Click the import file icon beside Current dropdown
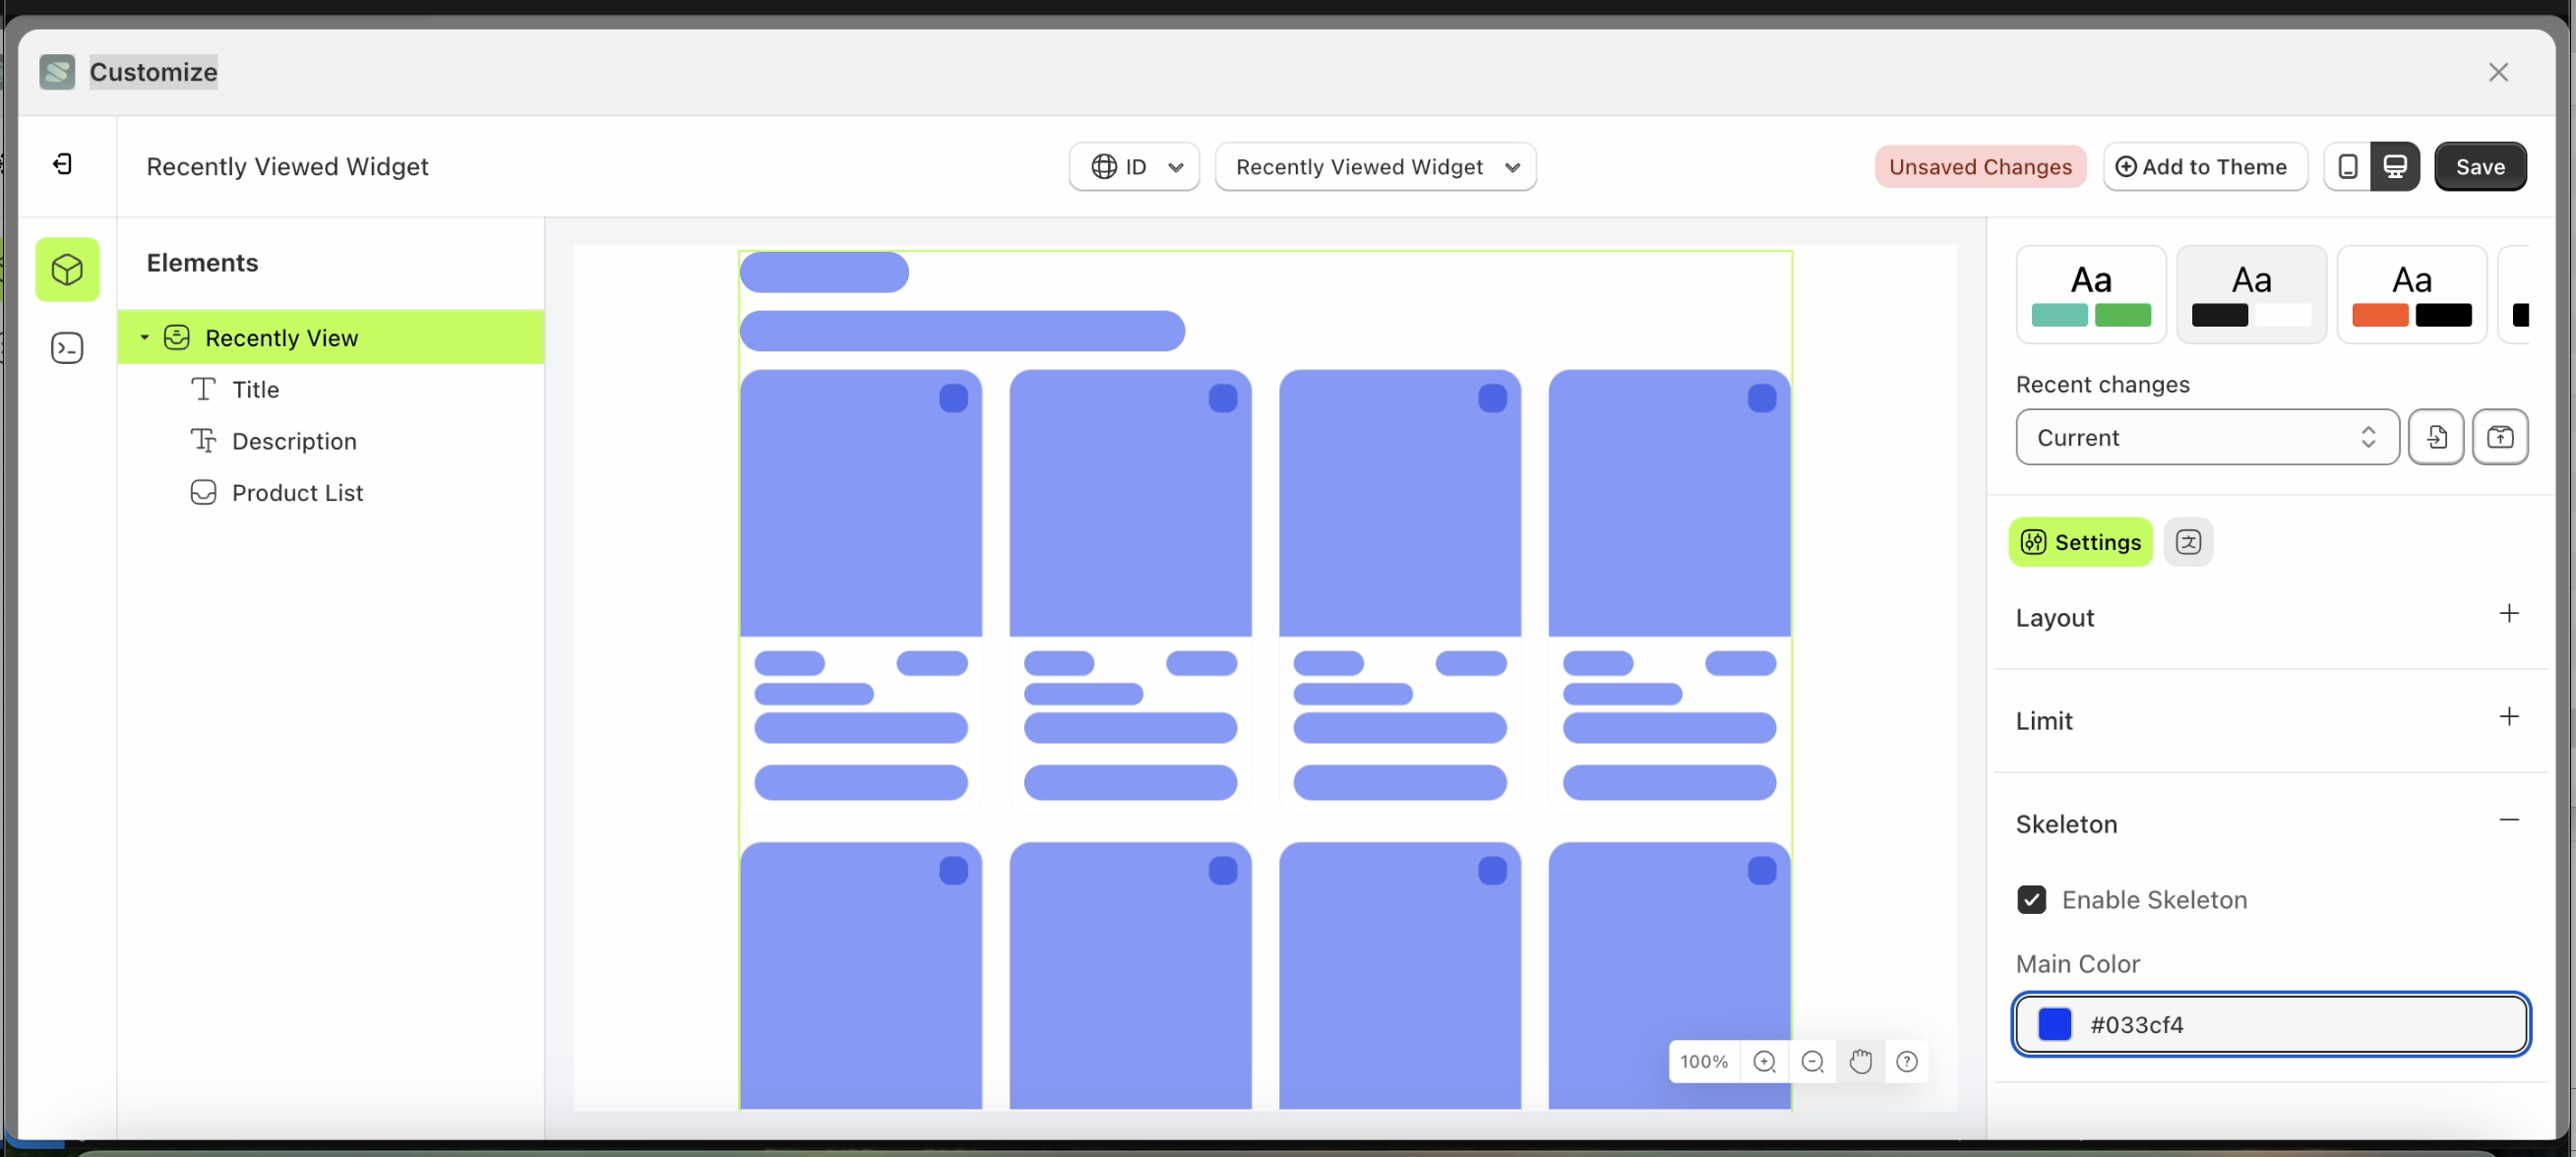Viewport: 2576px width, 1157px height. coord(2438,437)
